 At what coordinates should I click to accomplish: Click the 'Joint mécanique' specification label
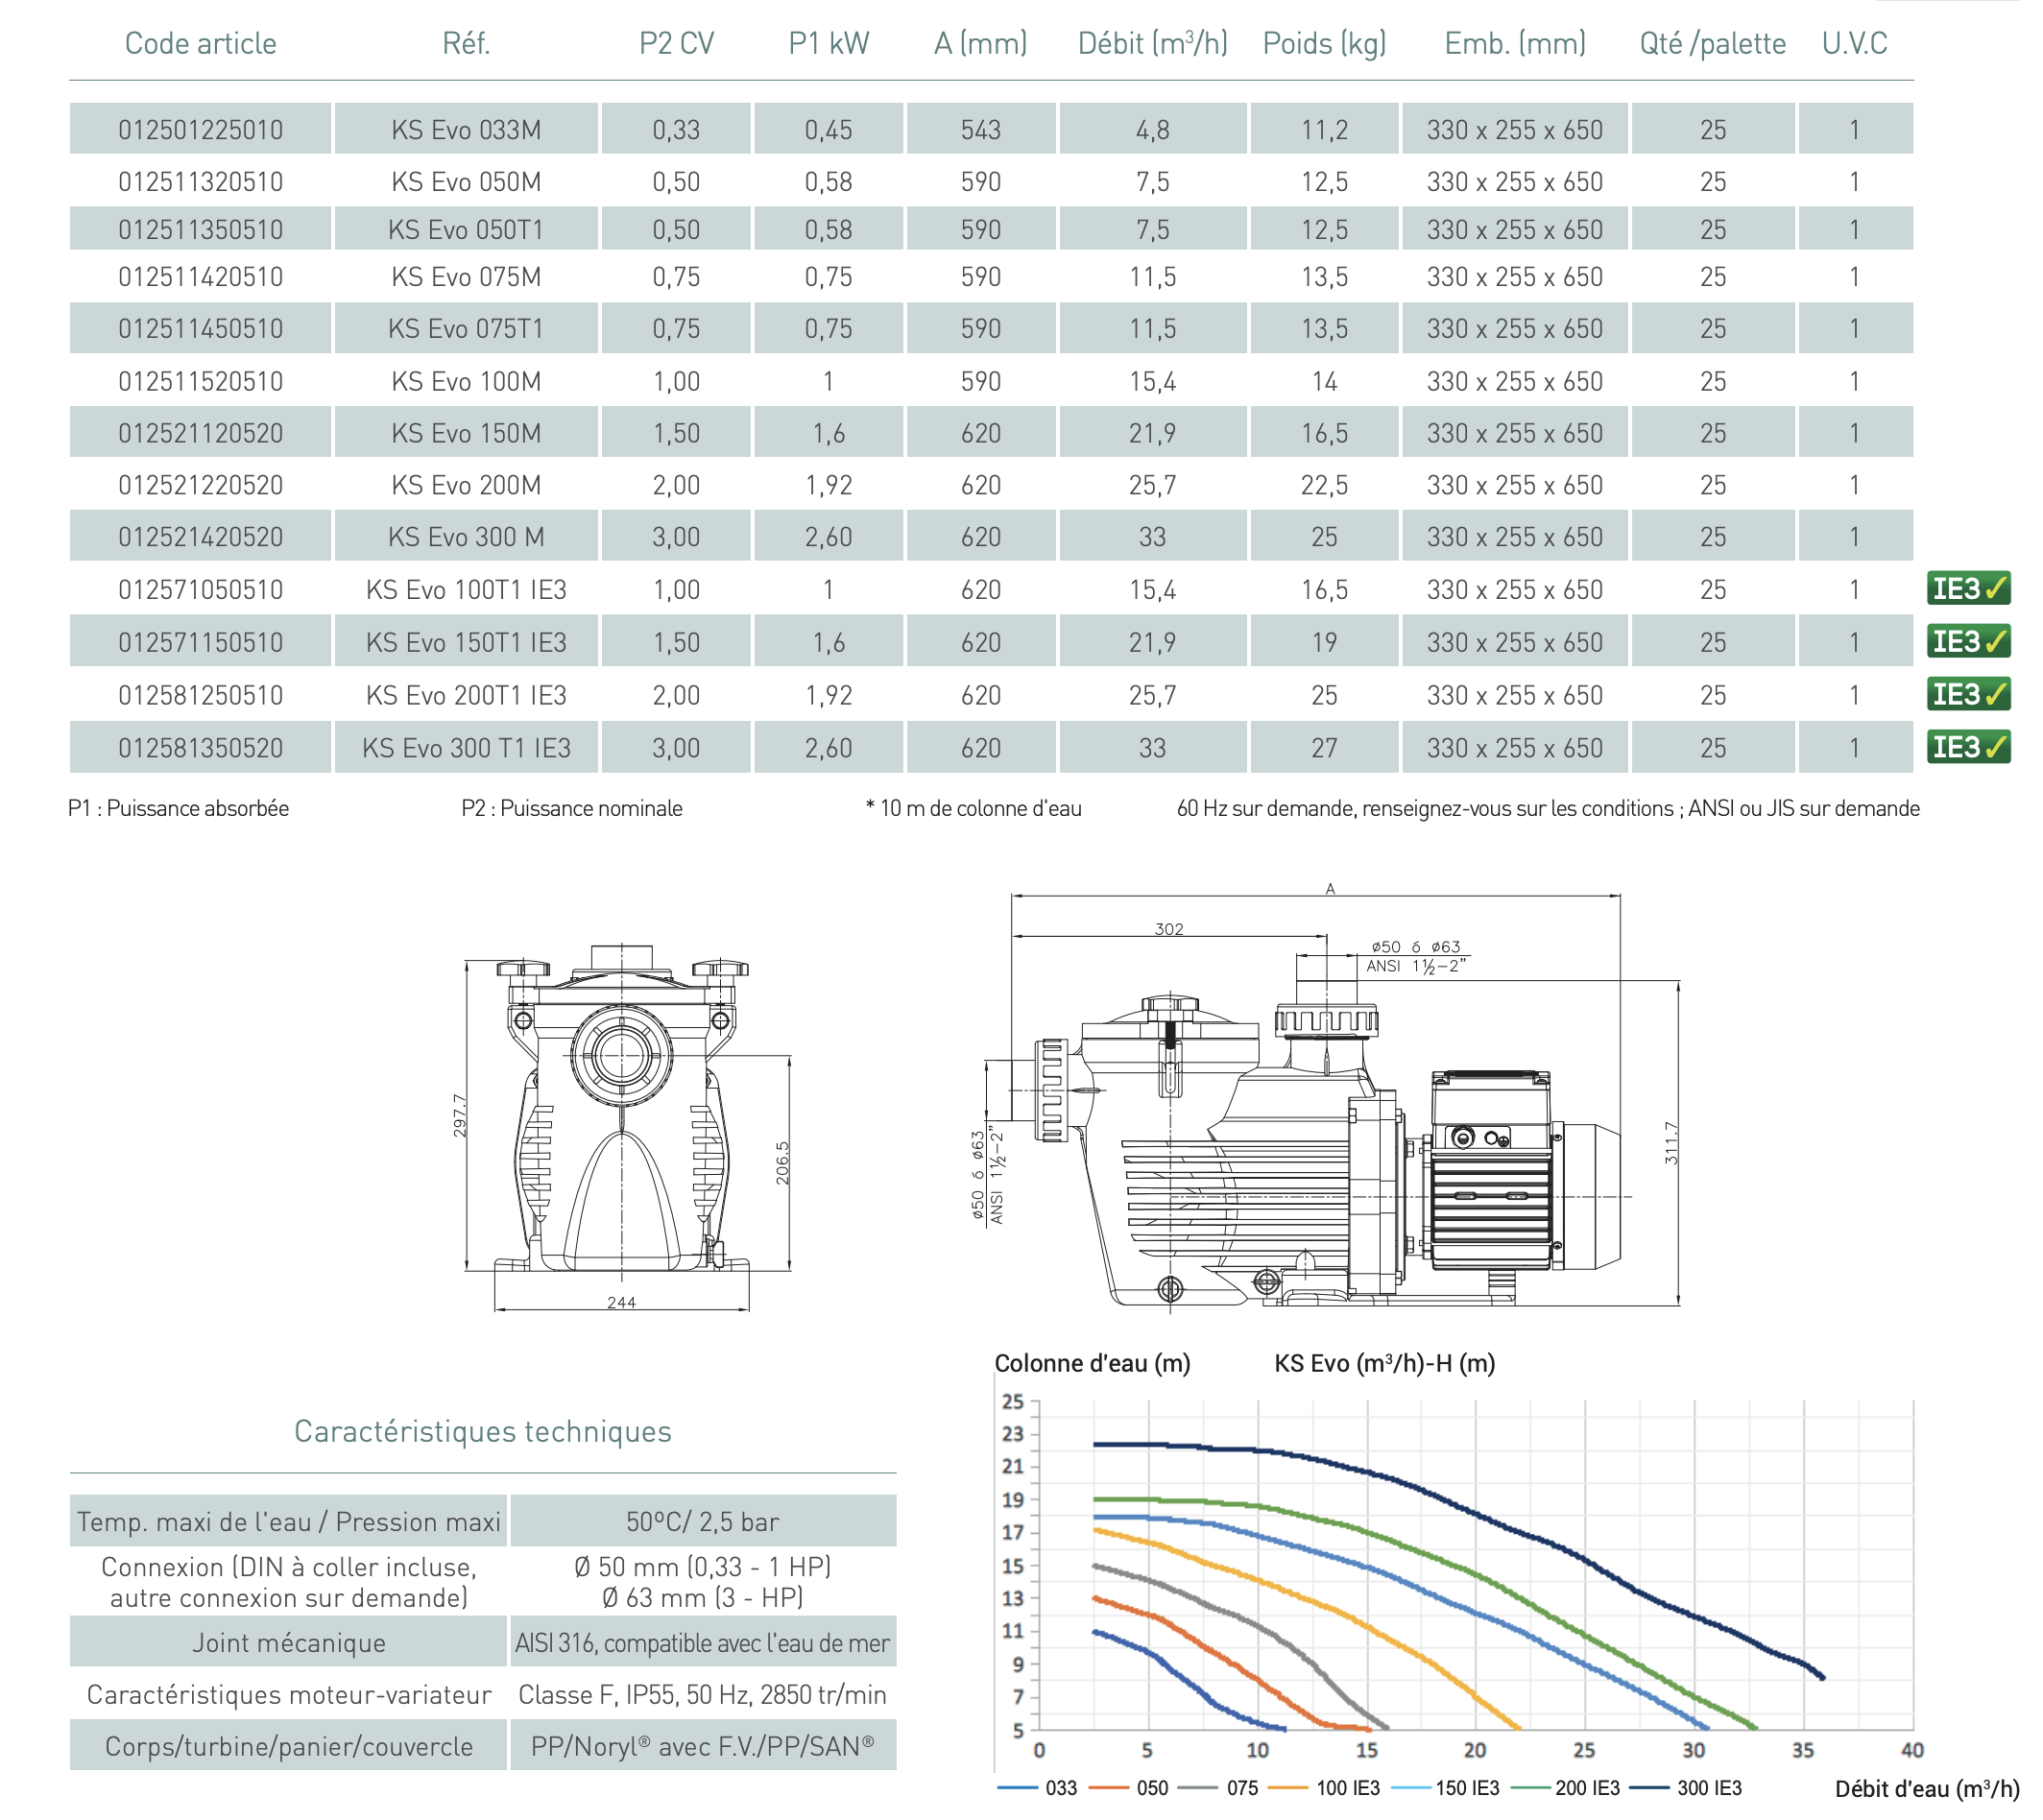pyautogui.click(x=288, y=1642)
